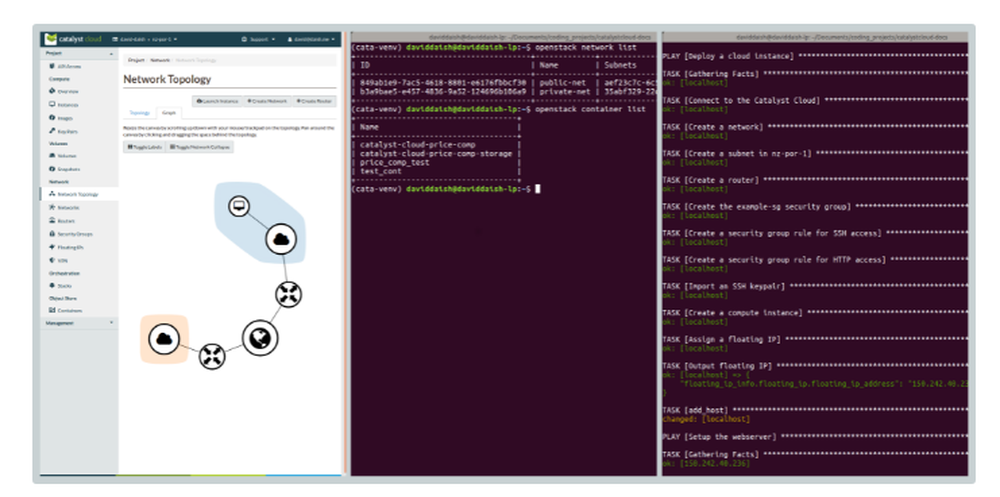Click the Project breadcrumb link
Viewport: 1000px width, 497px height.
[x=135, y=60]
